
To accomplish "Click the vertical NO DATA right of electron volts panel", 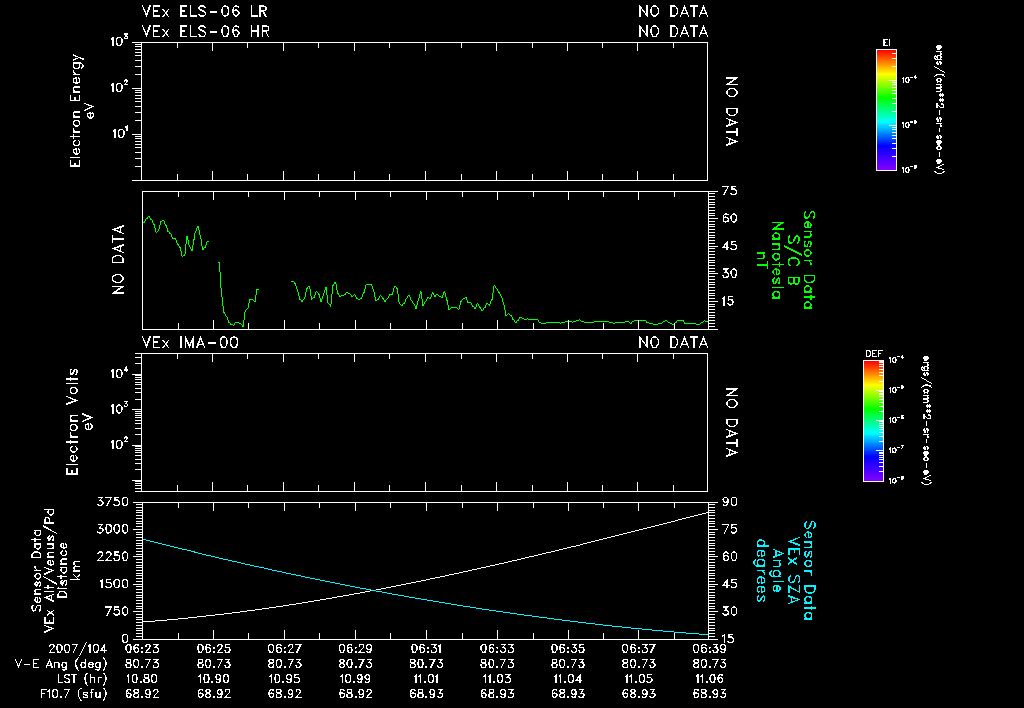I will (x=731, y=423).
